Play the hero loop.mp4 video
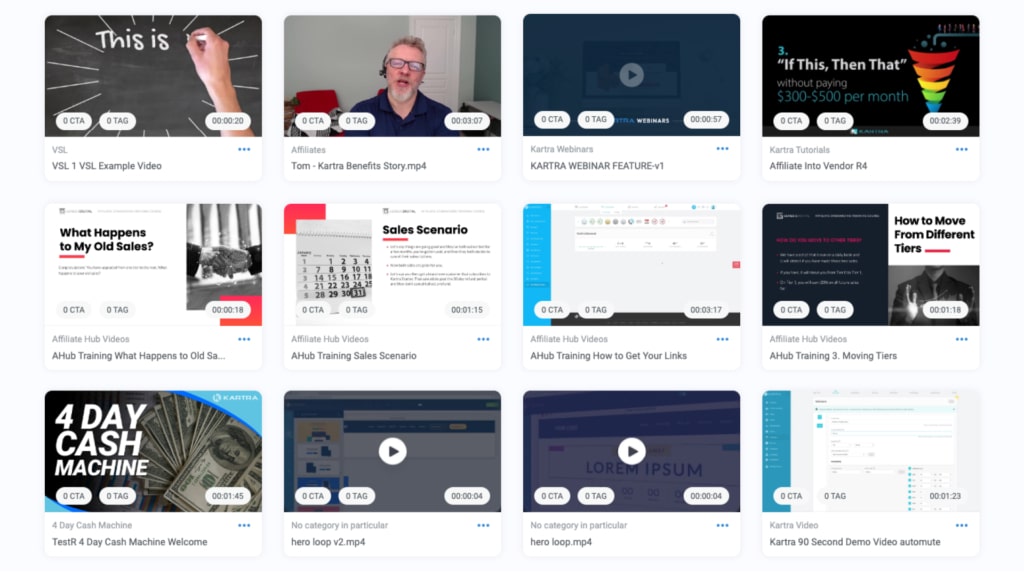Image resolution: width=1024 pixels, height=576 pixels. click(x=631, y=451)
